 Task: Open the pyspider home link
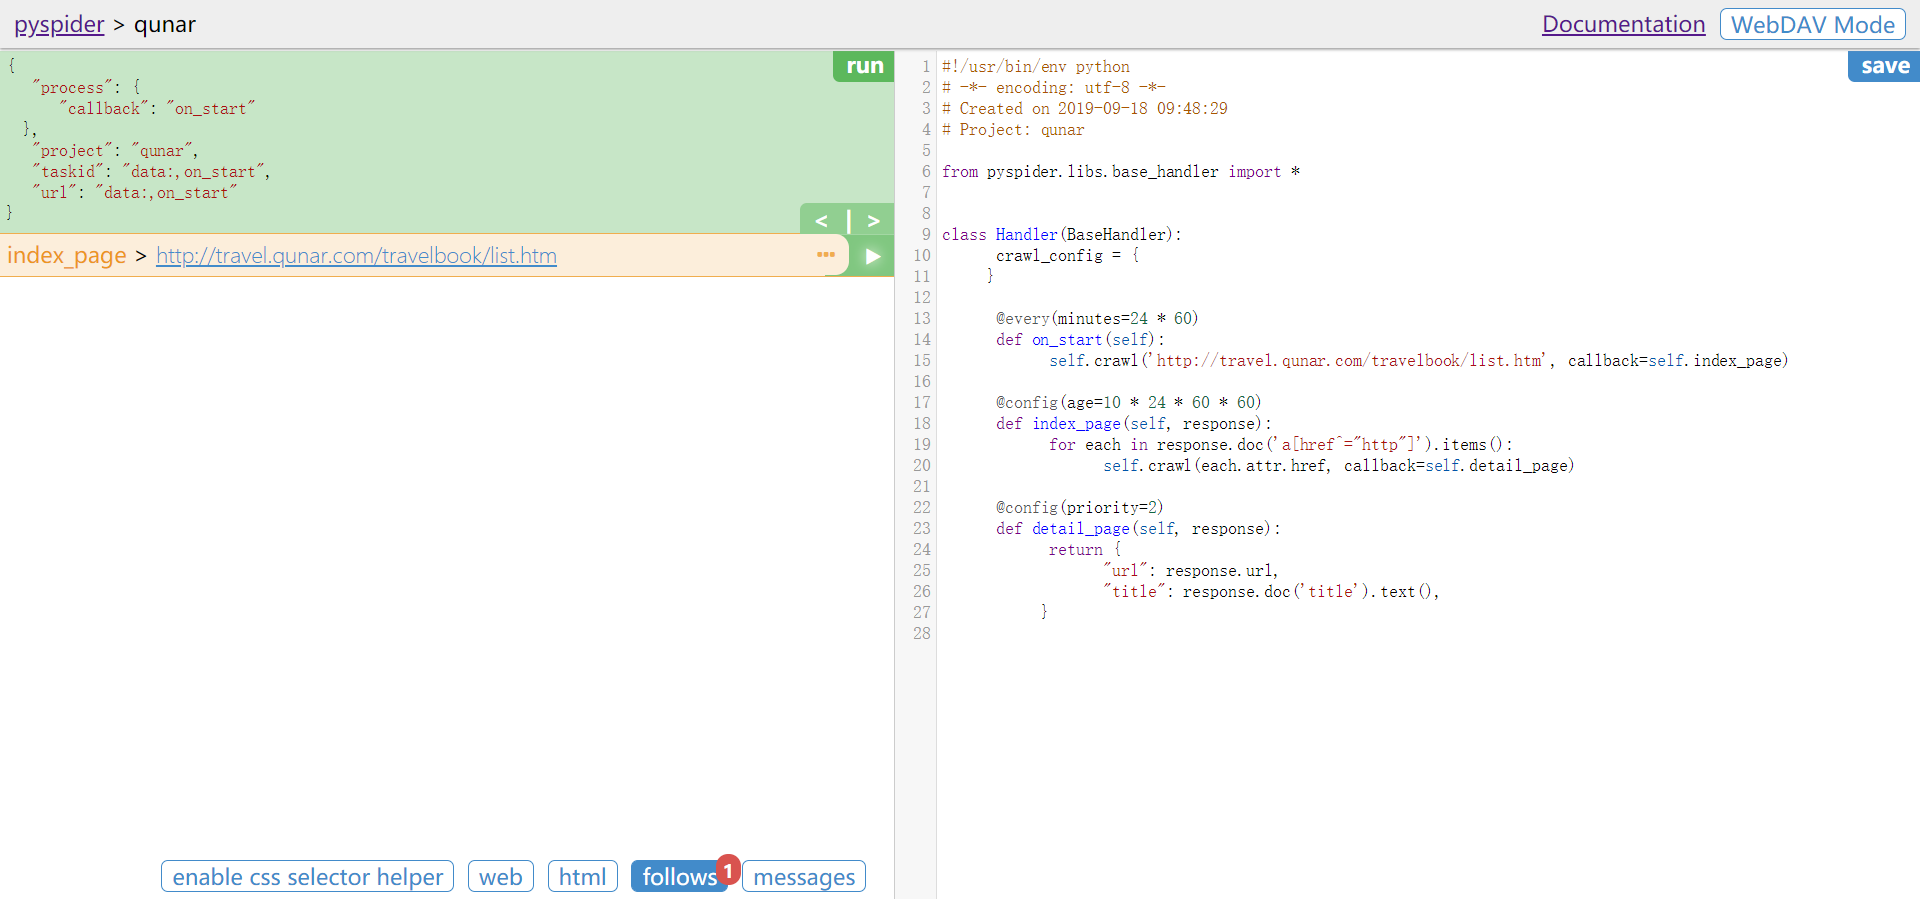pos(59,24)
